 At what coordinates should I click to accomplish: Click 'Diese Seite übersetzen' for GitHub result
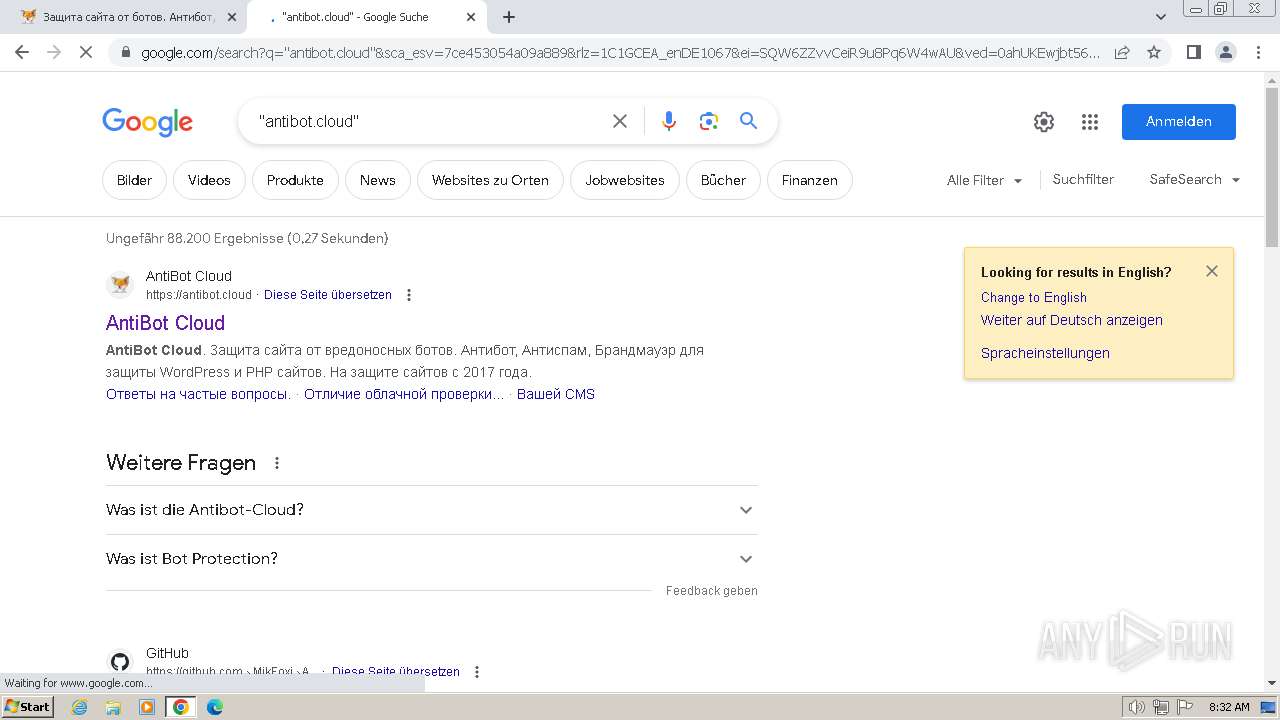[x=396, y=672]
